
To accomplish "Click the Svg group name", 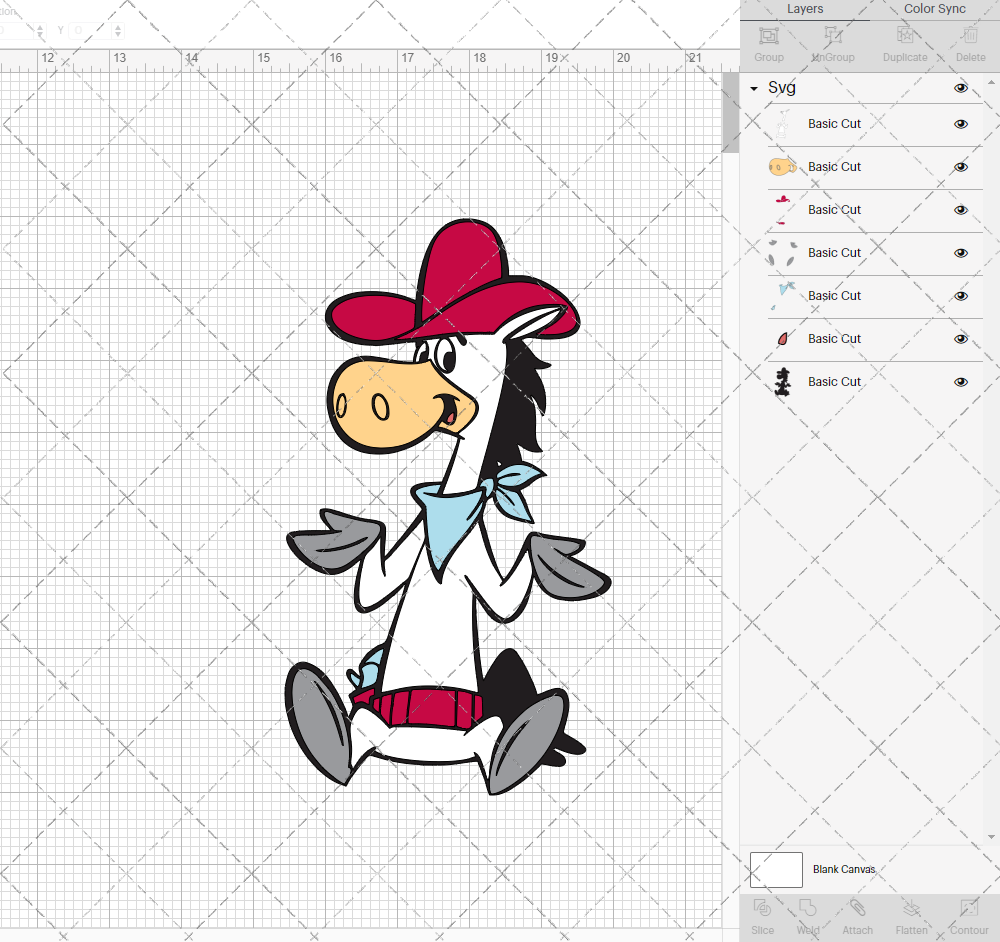I will [782, 87].
